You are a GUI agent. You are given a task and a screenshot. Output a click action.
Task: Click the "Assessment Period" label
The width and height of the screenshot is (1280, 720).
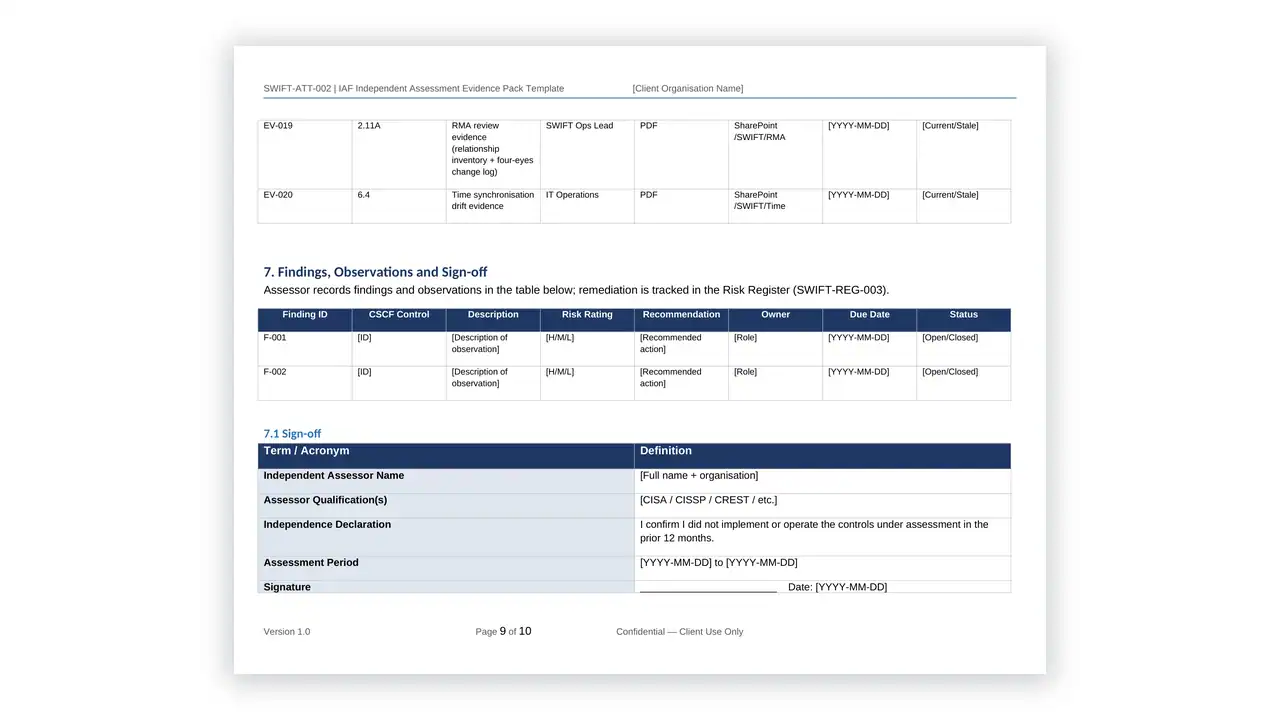pos(311,563)
